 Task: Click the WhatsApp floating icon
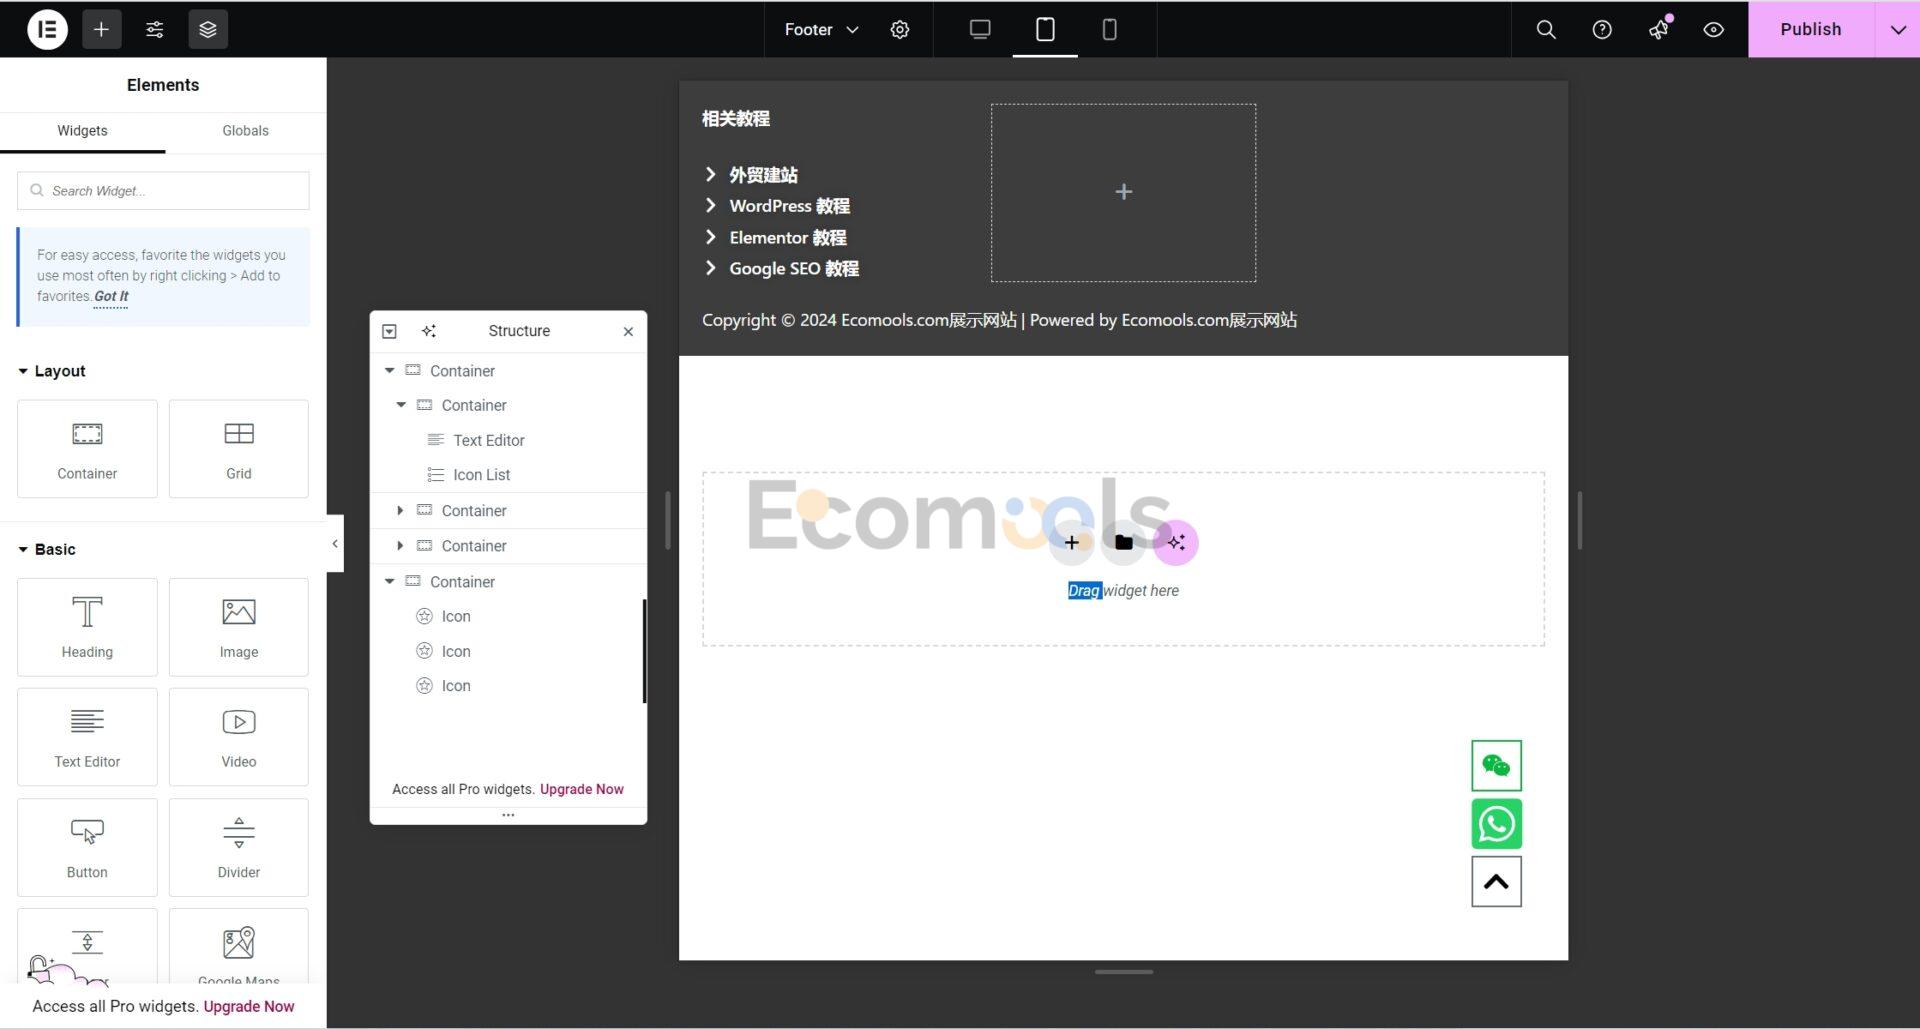(x=1496, y=824)
